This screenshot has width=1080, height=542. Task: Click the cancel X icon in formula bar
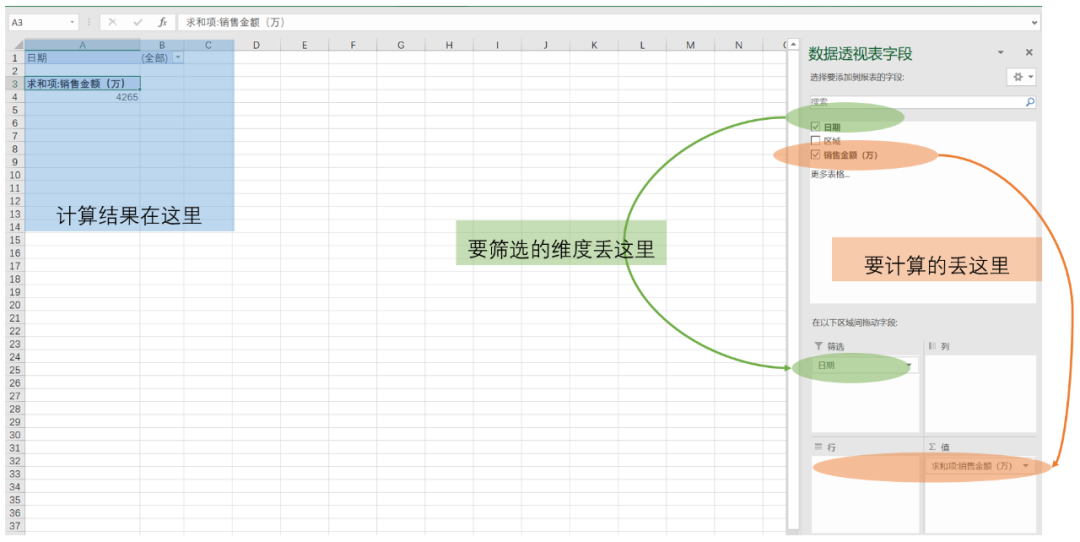(112, 22)
